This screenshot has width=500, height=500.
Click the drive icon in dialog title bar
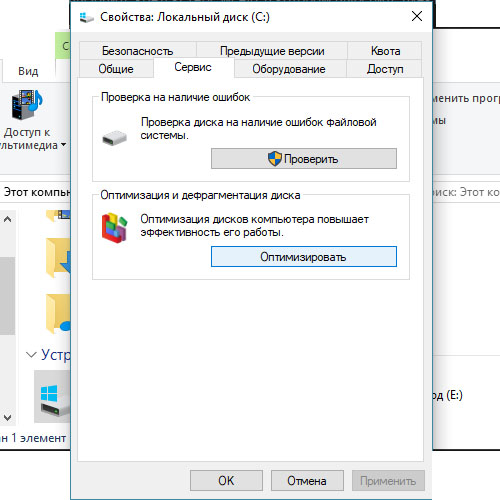click(x=86, y=17)
